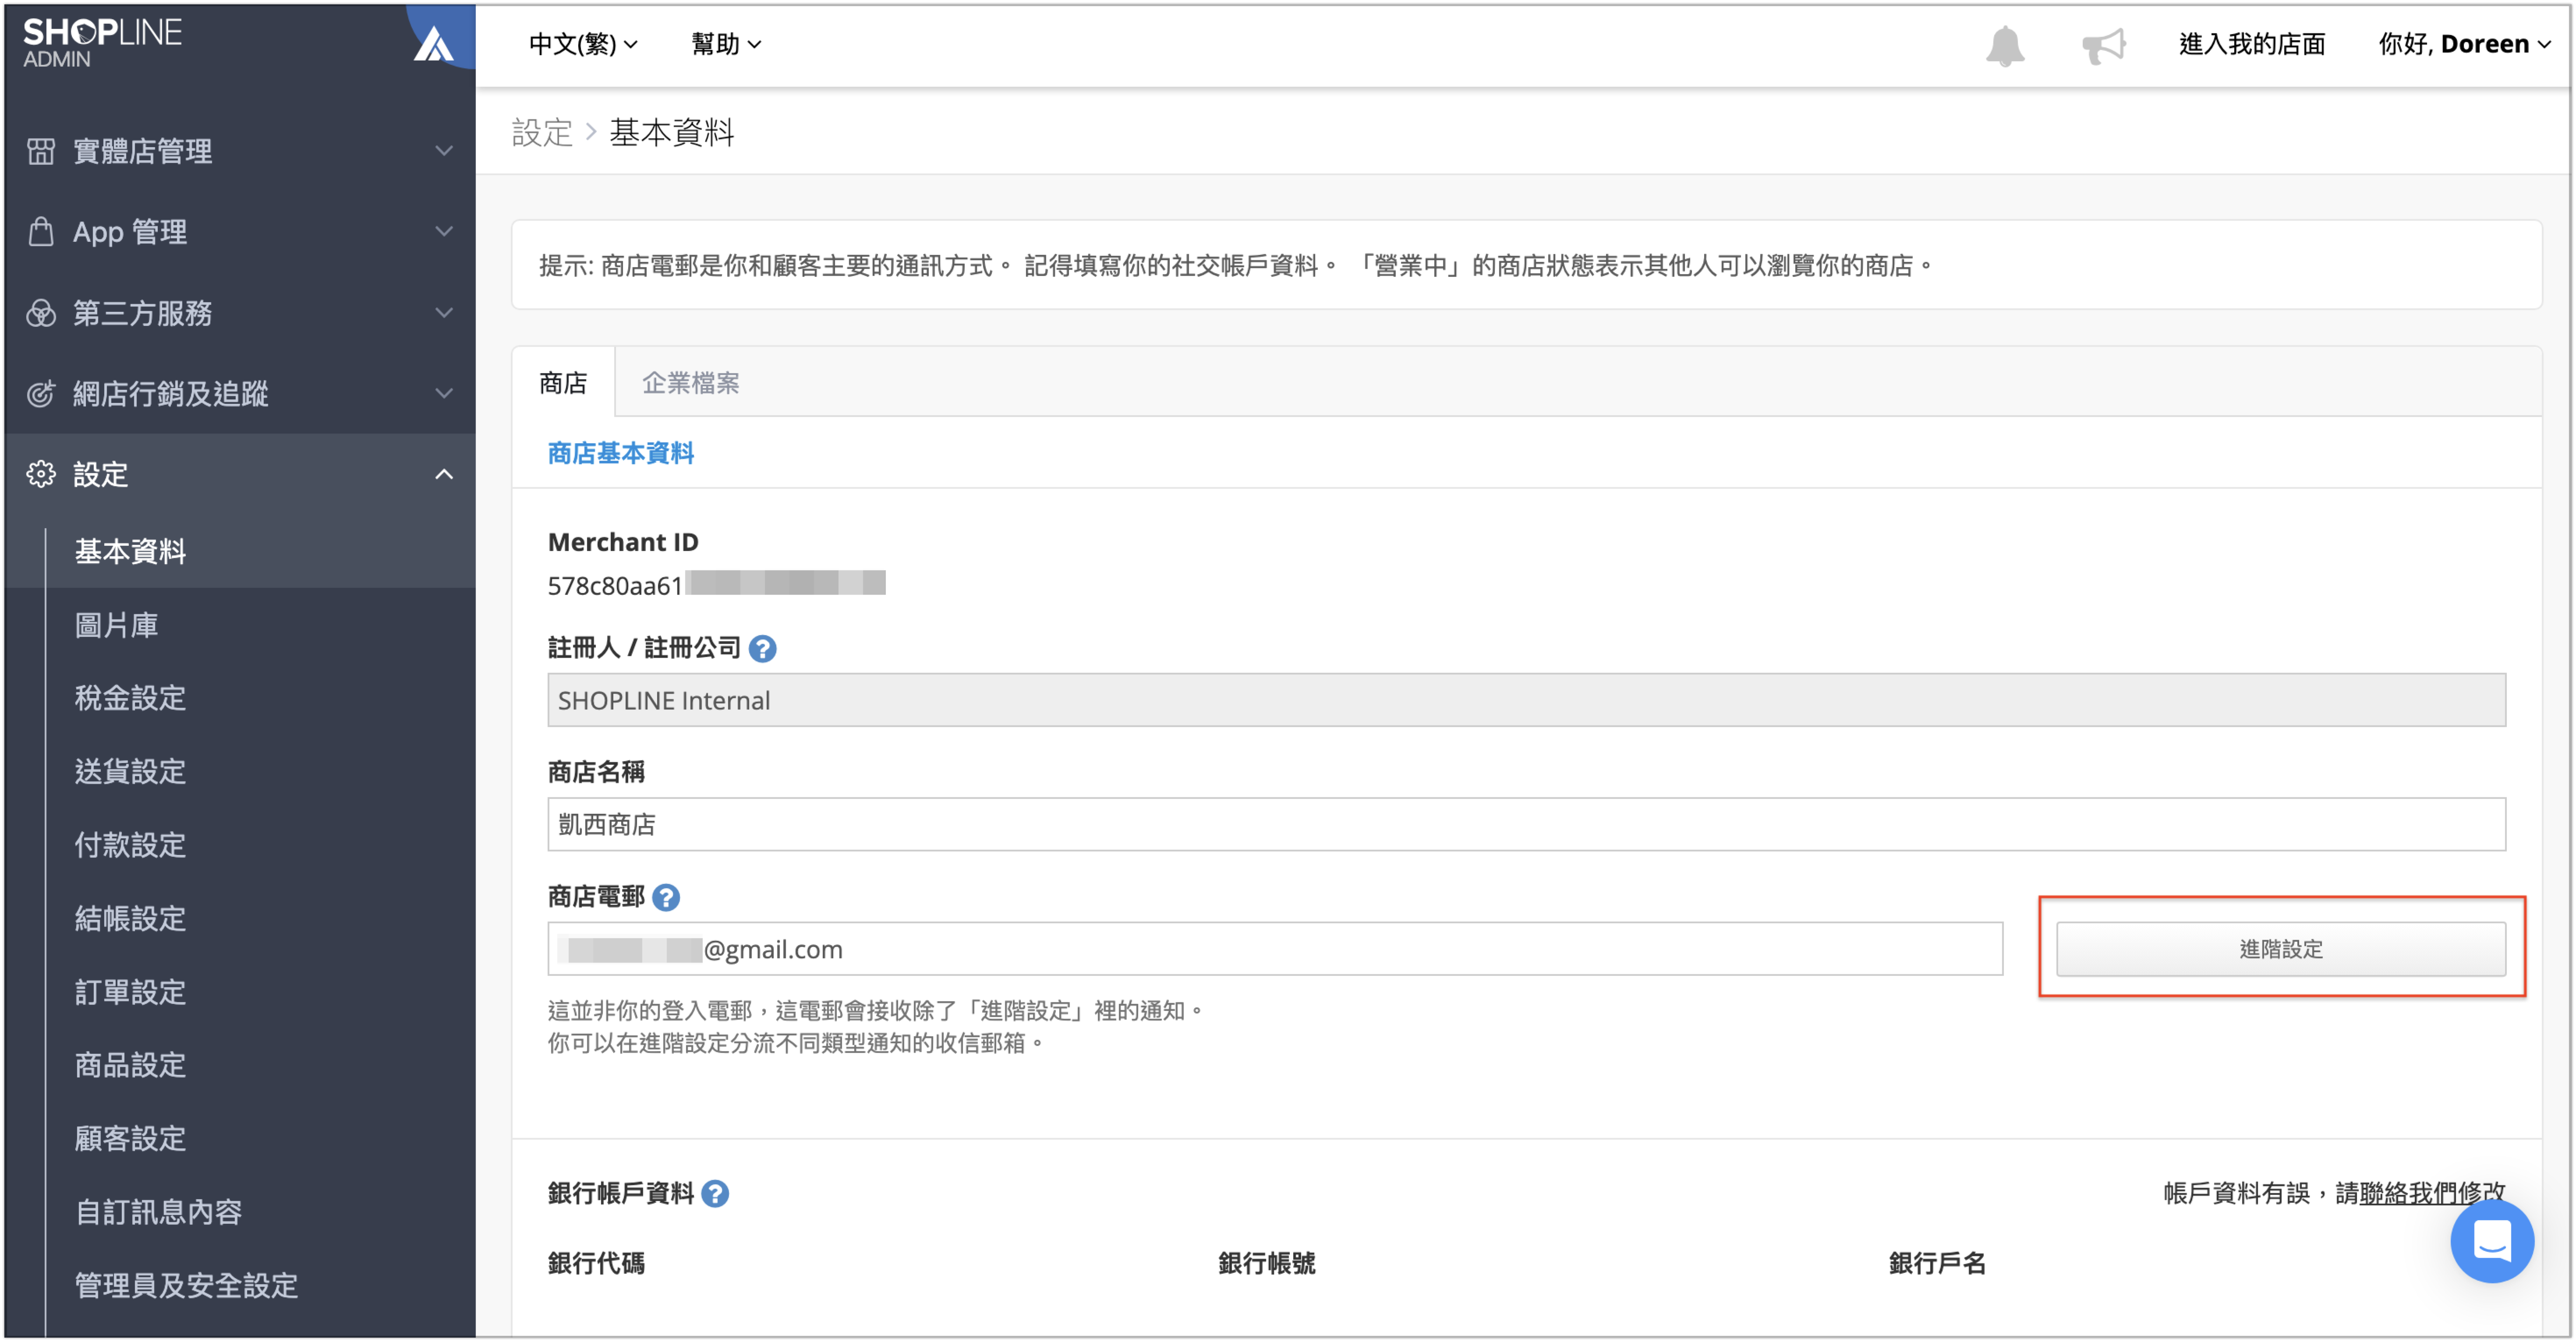Open 訂單設定 in the settings submenu
The height and width of the screenshot is (1342, 2576).
[130, 992]
